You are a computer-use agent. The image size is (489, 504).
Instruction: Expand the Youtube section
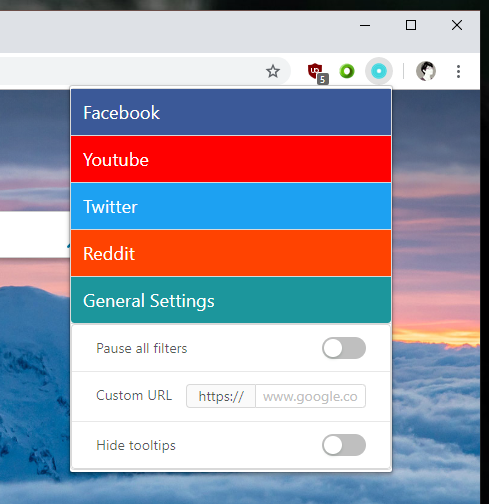231,159
